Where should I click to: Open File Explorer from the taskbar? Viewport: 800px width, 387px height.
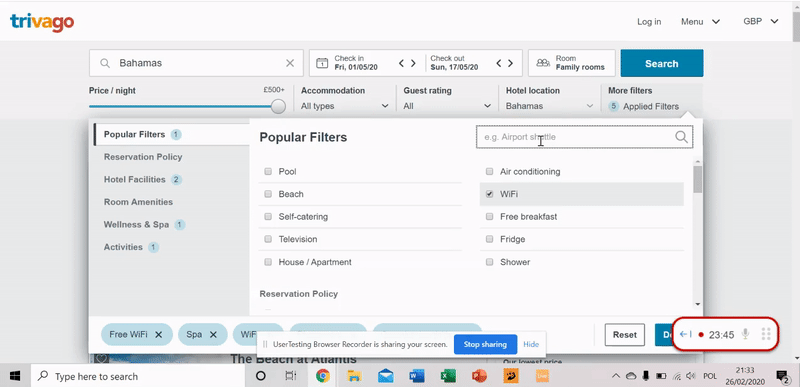(x=354, y=376)
